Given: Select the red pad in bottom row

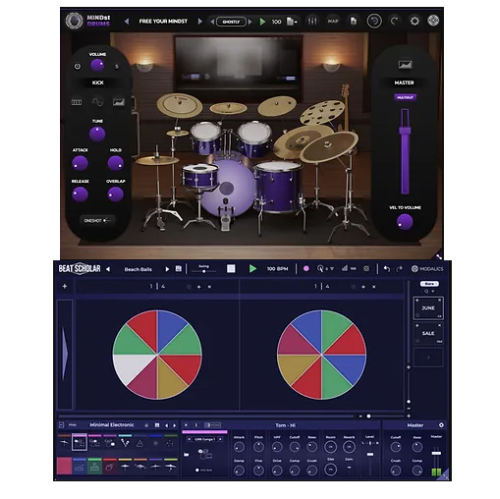Looking at the screenshot, I should coord(64,465).
